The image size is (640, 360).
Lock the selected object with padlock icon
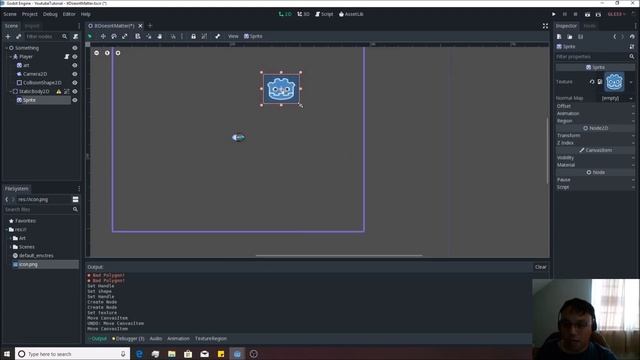tap(193, 36)
